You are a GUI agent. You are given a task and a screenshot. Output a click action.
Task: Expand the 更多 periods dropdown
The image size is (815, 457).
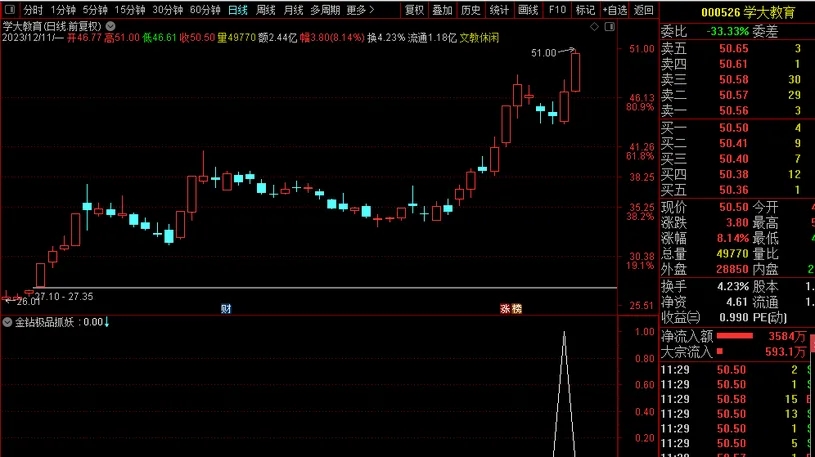(x=360, y=10)
